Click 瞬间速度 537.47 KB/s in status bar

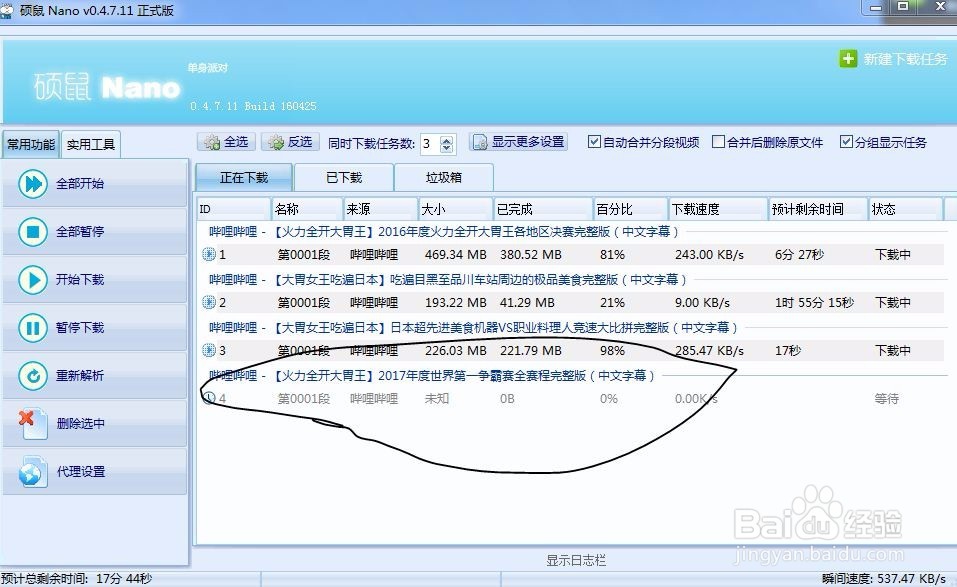(x=883, y=578)
